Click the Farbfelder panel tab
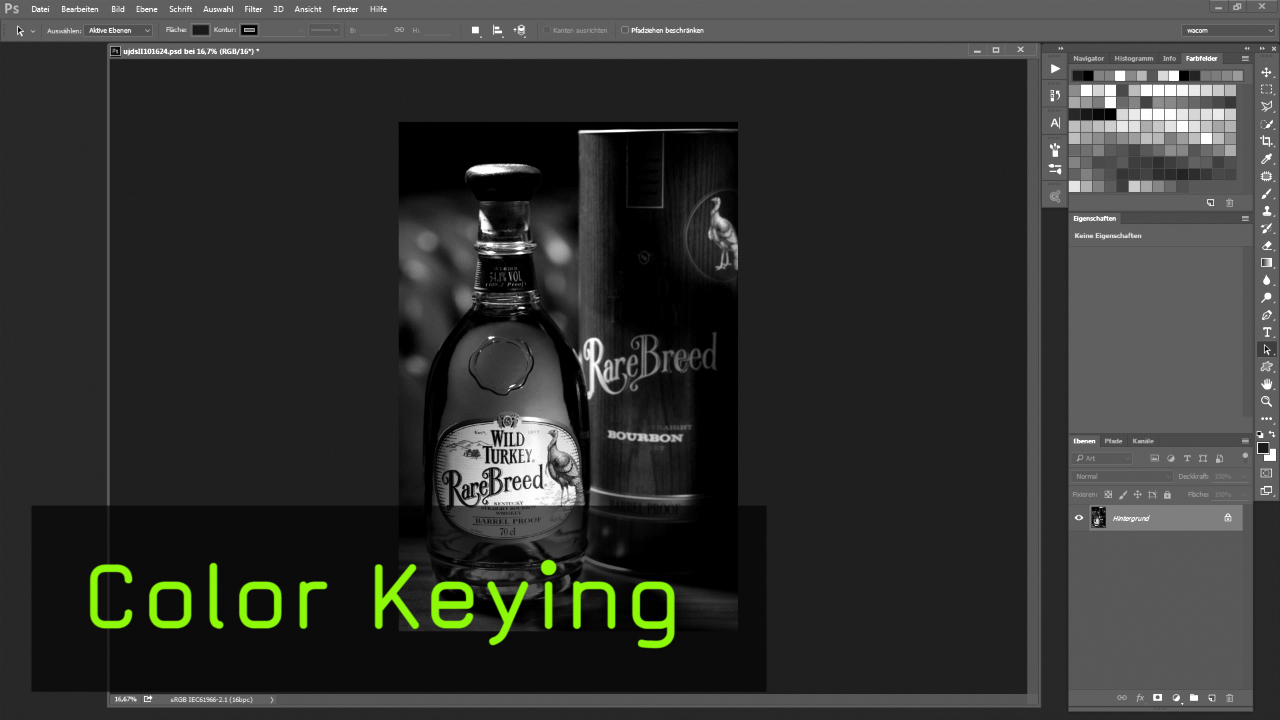Screen dimensions: 1280x720 [x=1201, y=58]
